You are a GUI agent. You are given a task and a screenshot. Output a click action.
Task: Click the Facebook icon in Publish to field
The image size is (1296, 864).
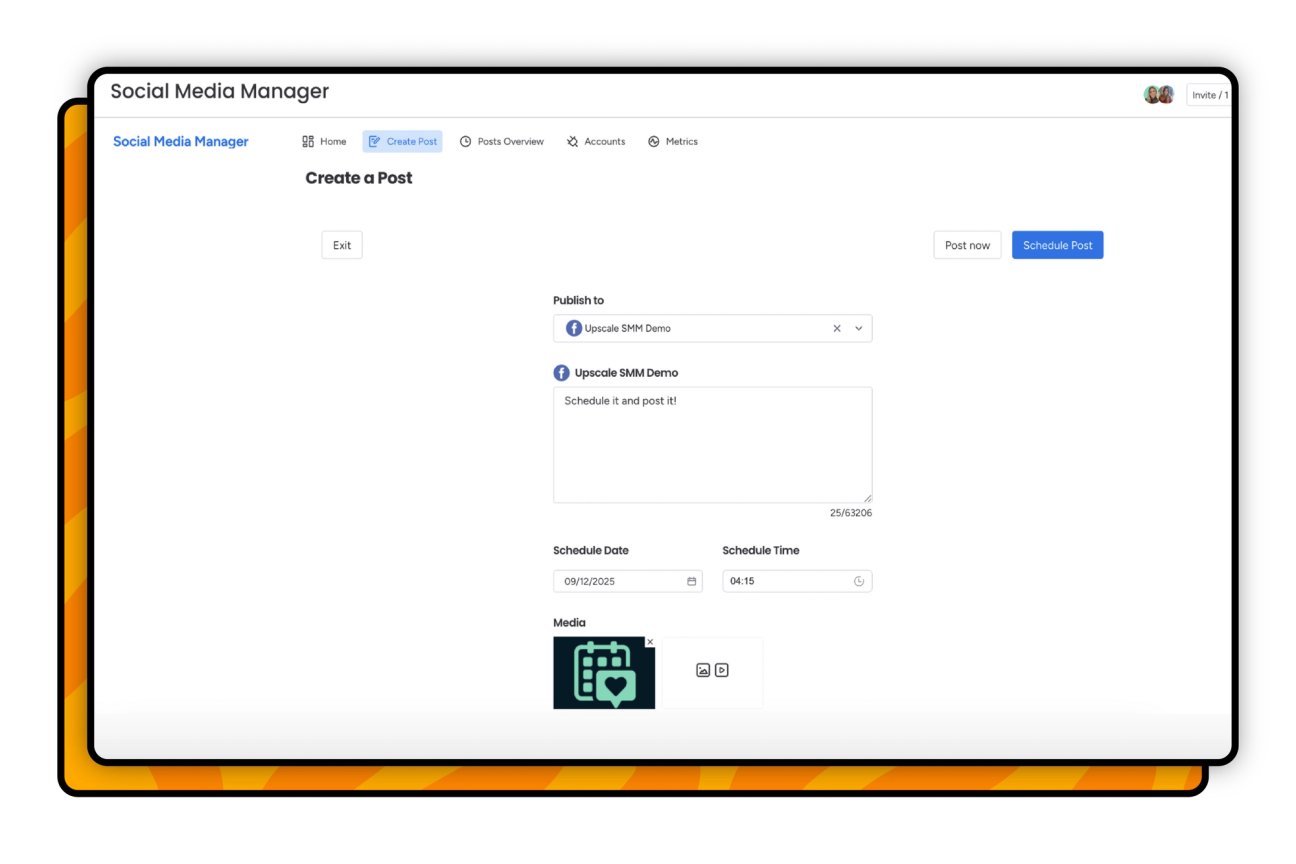coord(573,327)
